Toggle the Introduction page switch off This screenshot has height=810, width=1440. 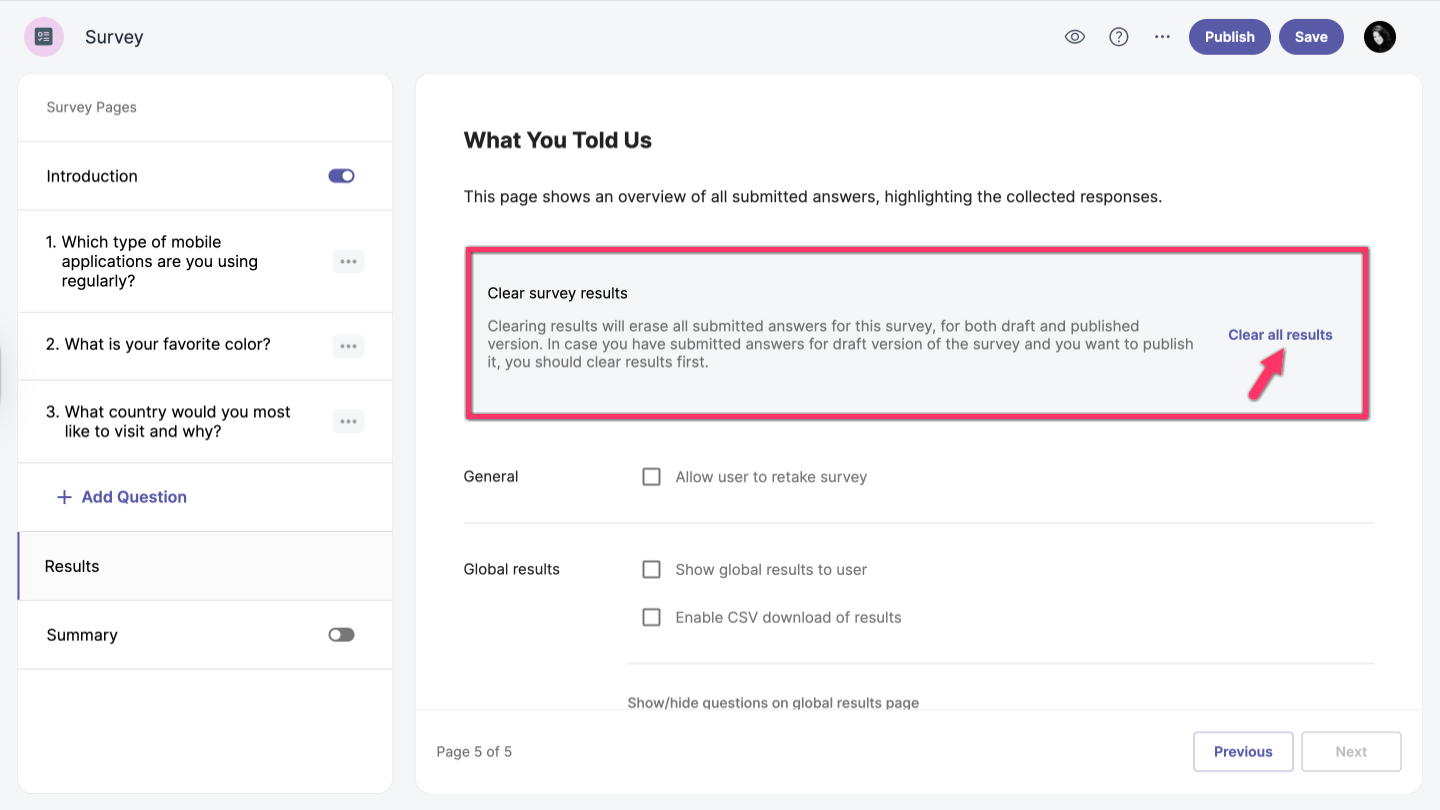(341, 176)
